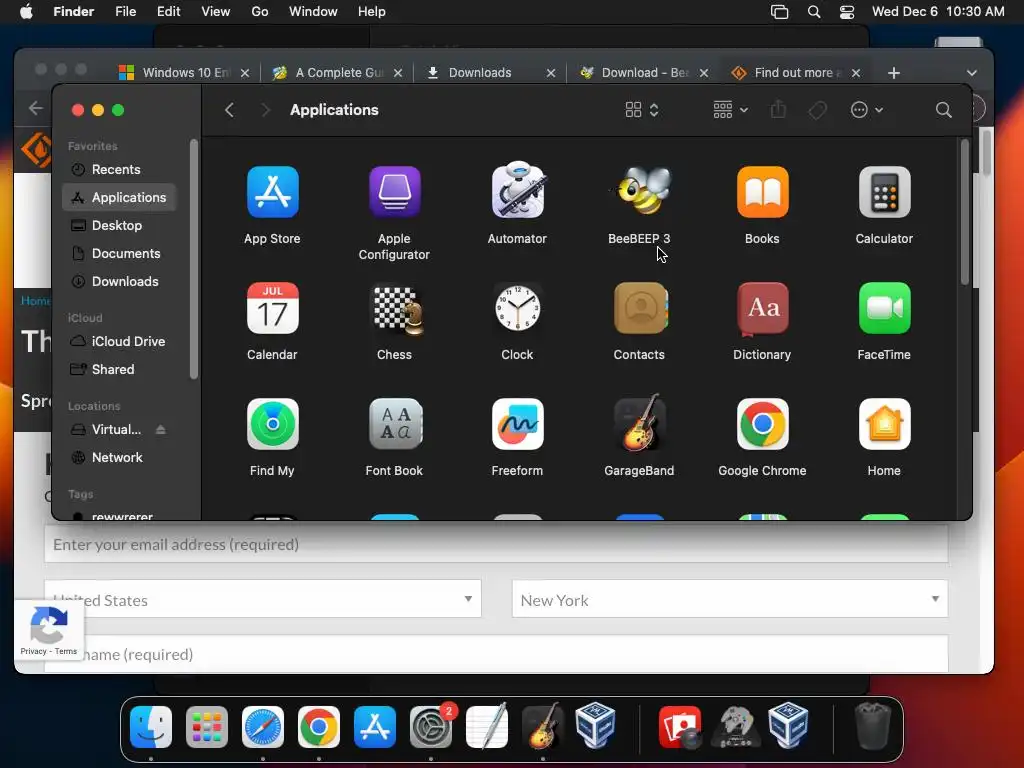The width and height of the screenshot is (1024, 768).
Task: Click the Clock app icon
Action: pyautogui.click(x=517, y=308)
